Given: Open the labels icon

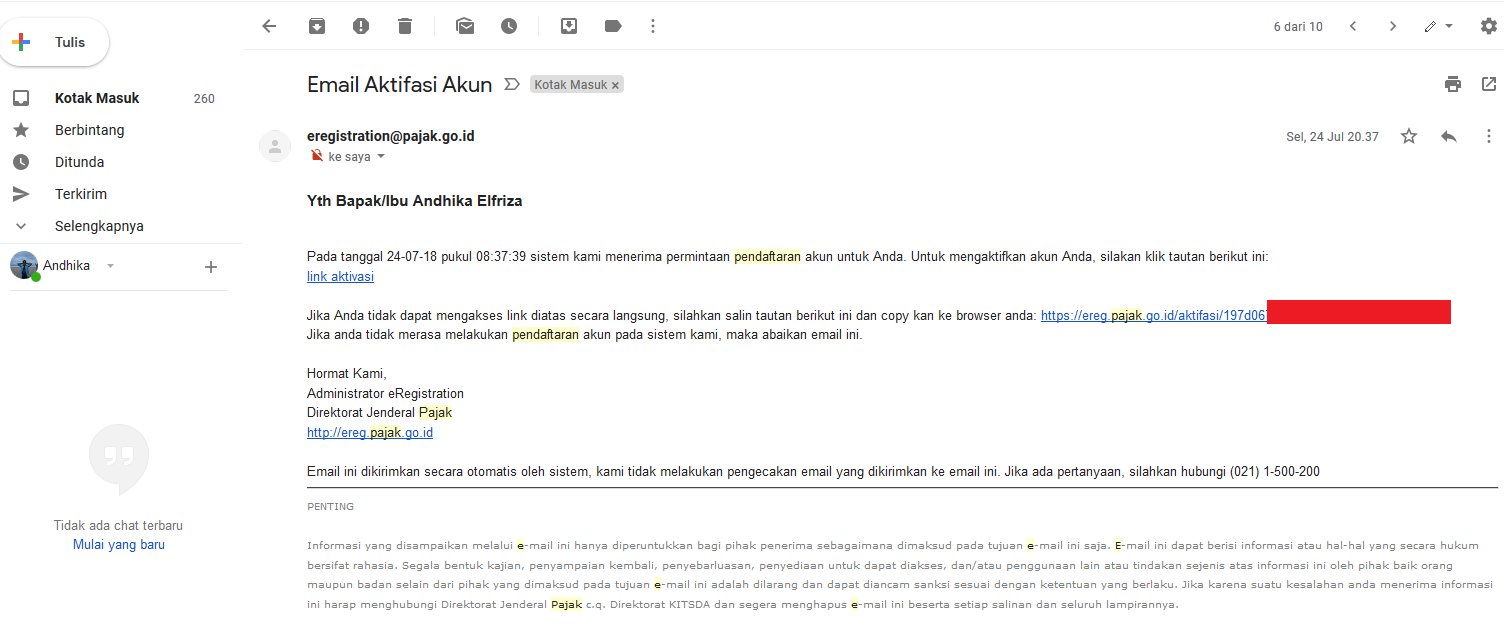Looking at the screenshot, I should (x=613, y=26).
